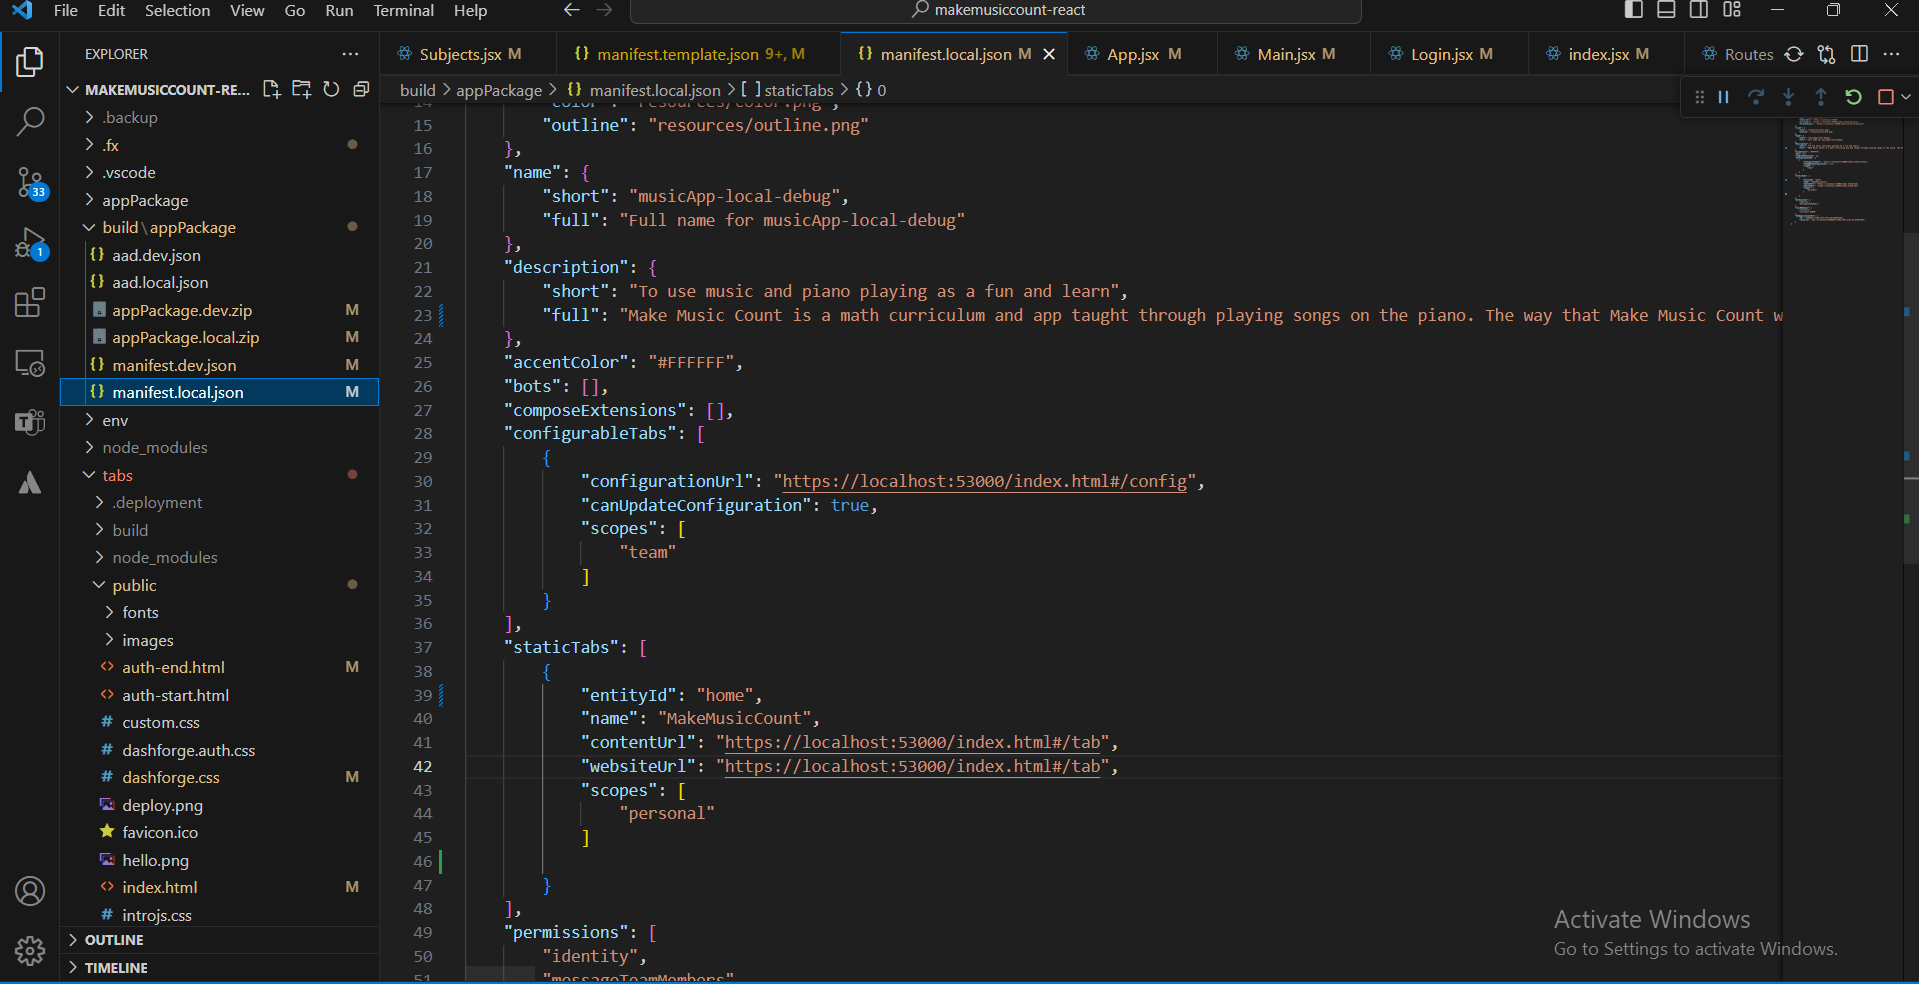
Task: Click the red Stop debug icon
Action: pos(1886,97)
